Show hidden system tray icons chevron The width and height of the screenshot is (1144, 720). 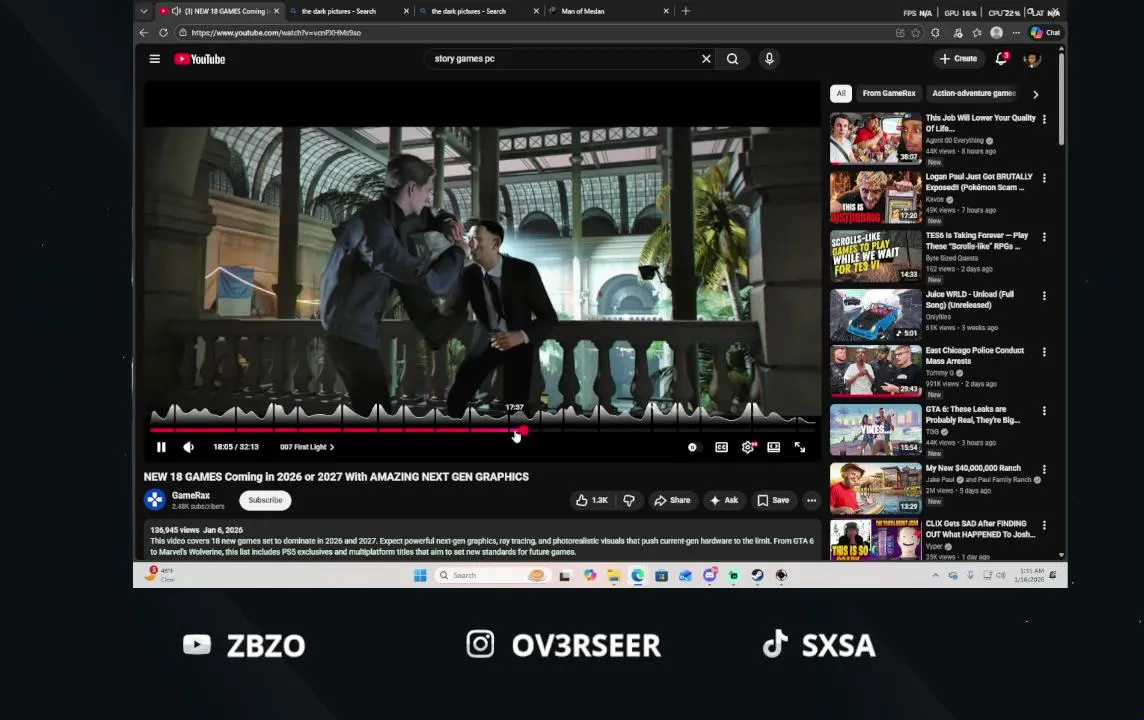(x=935, y=576)
